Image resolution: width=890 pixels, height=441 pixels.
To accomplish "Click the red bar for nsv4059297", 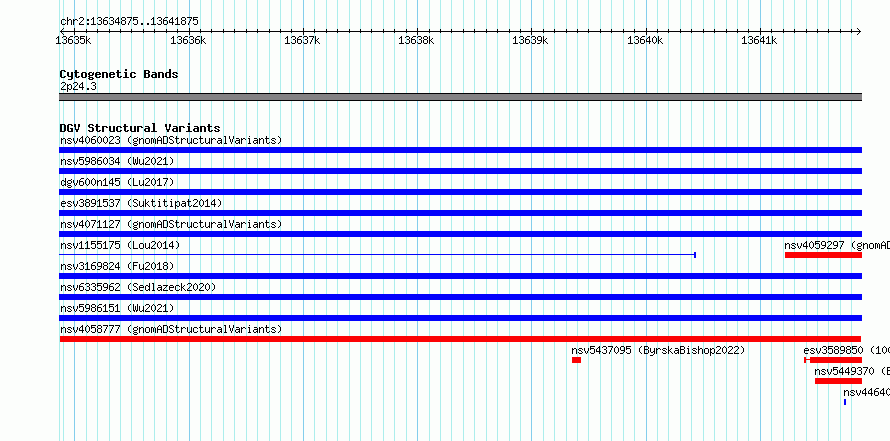I will coord(823,255).
